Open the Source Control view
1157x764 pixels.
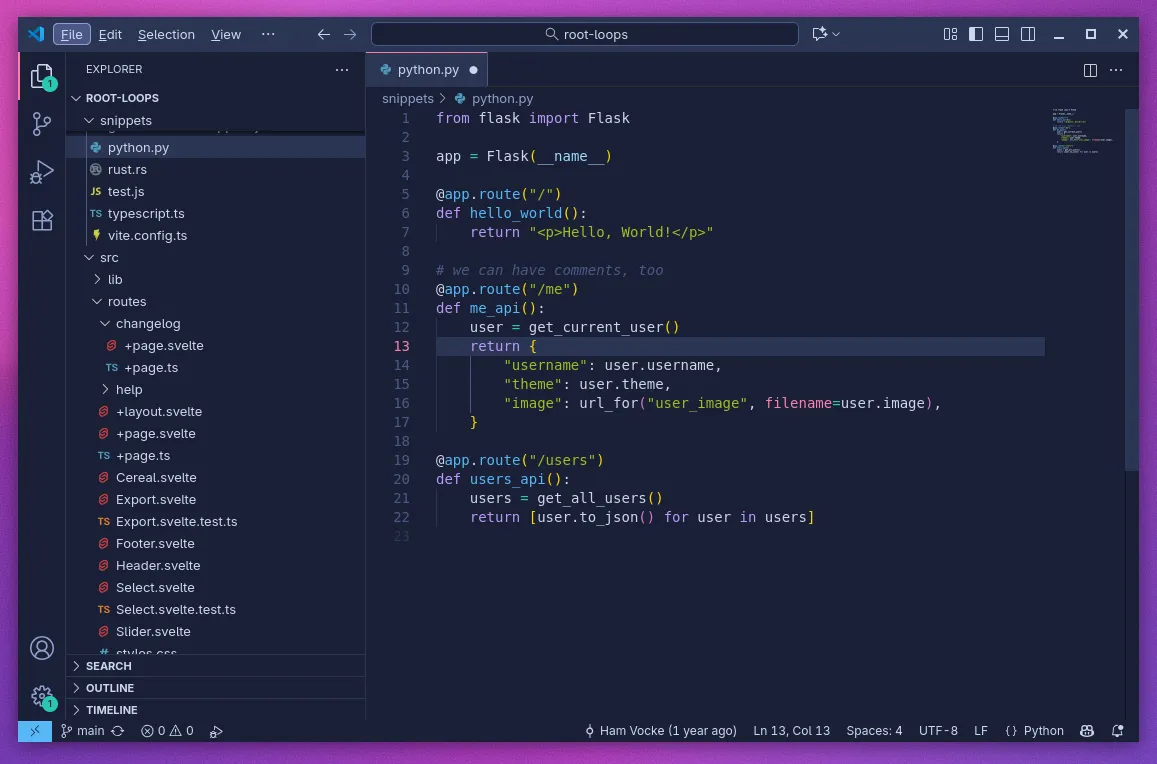tap(41, 123)
